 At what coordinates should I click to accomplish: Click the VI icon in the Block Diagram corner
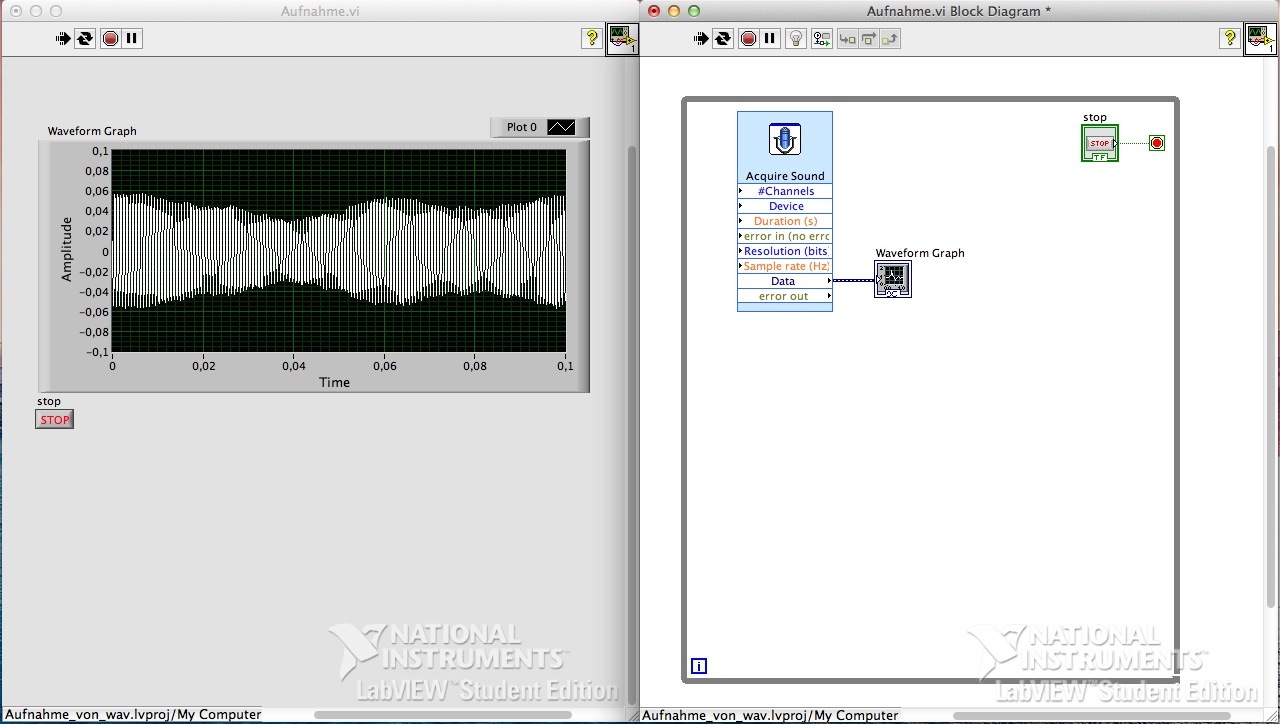coord(1261,40)
